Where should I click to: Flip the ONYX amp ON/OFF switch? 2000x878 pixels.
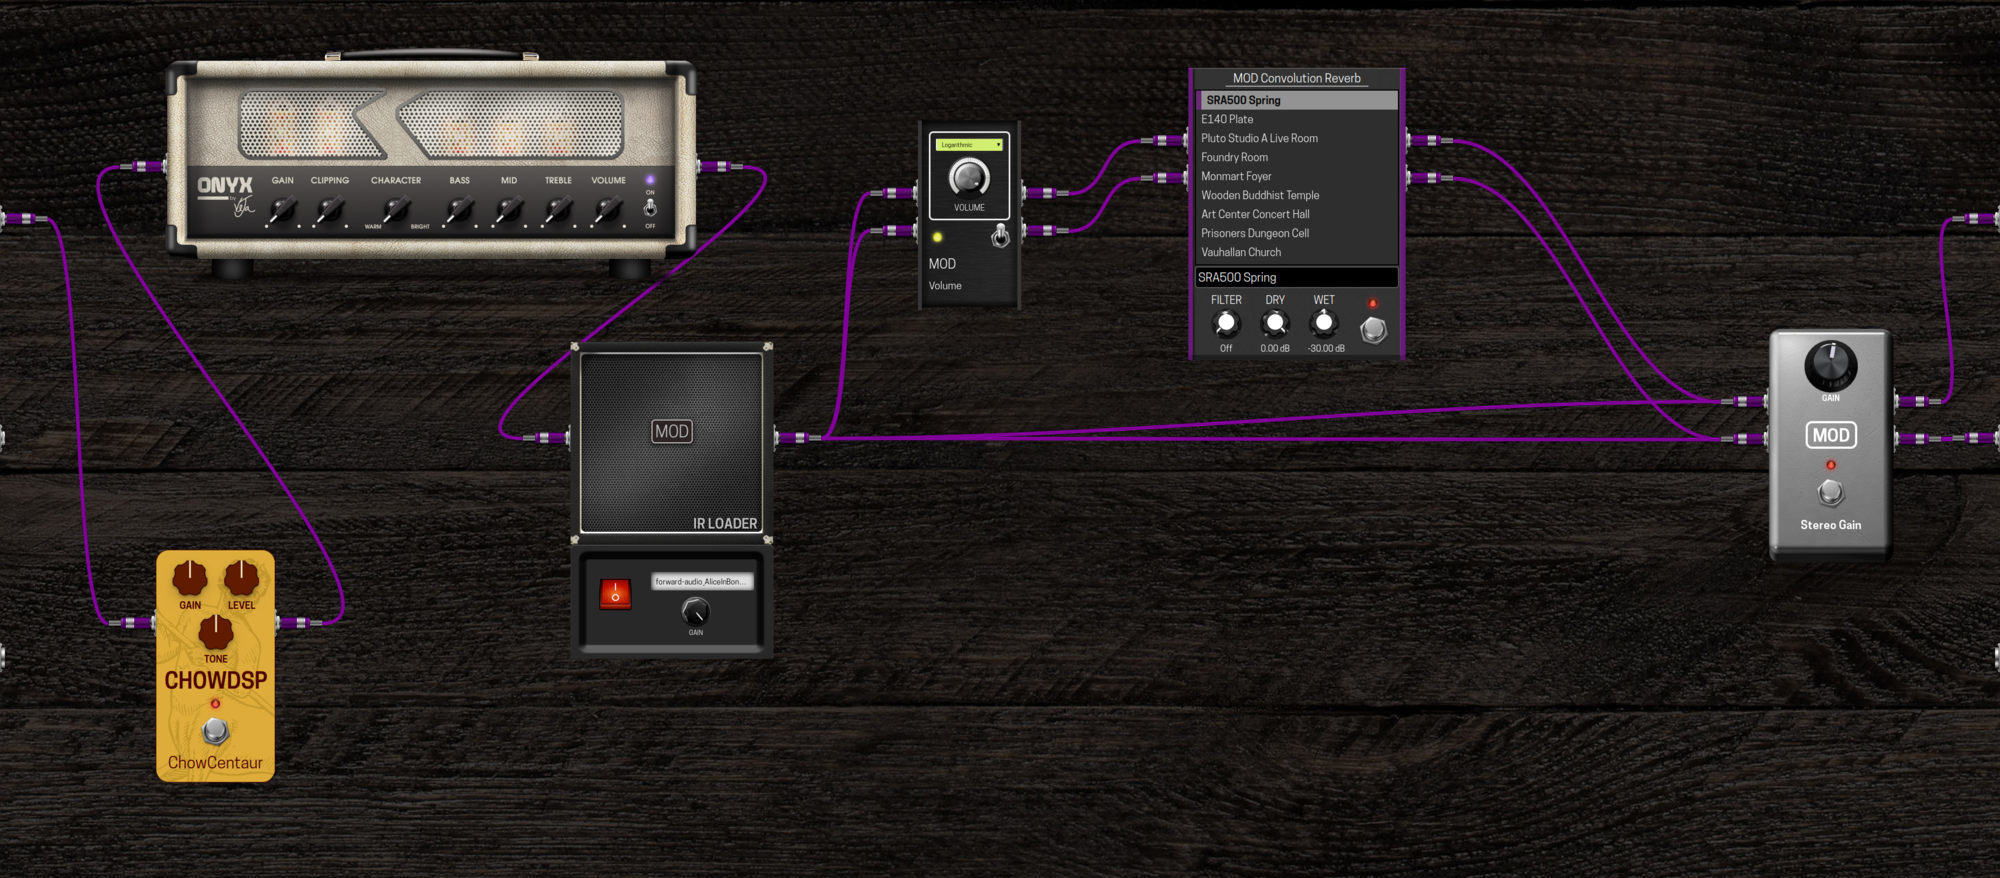(650, 207)
